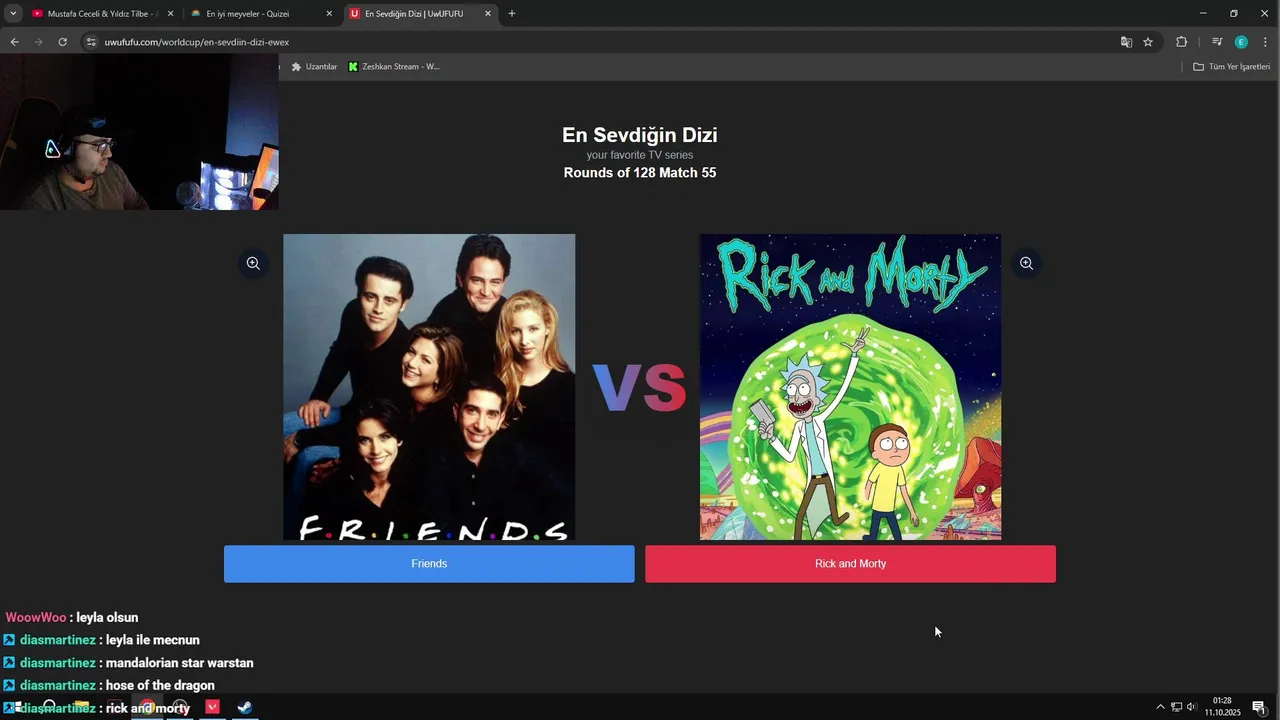1280x720 pixels.
Task: Open the taskbar clock and date
Action: pyautogui.click(x=1222, y=707)
